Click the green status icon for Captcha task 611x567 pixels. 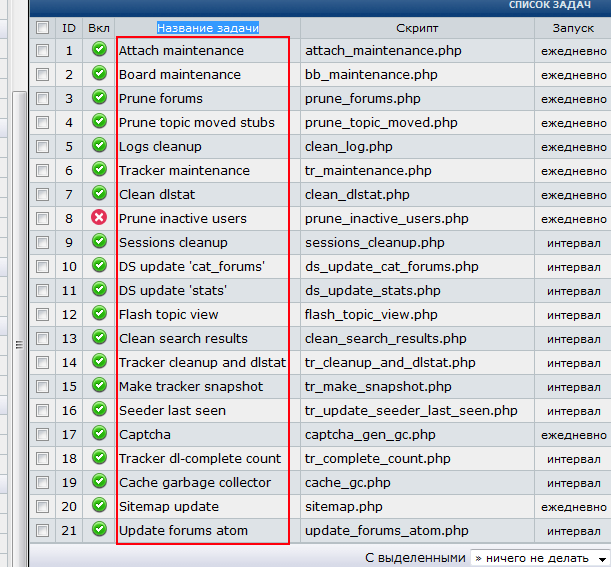pos(99,434)
